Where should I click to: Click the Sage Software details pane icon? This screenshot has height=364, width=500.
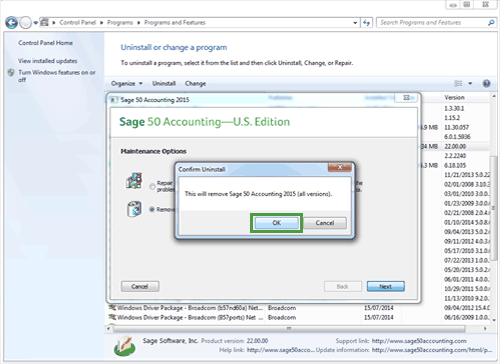click(x=125, y=346)
